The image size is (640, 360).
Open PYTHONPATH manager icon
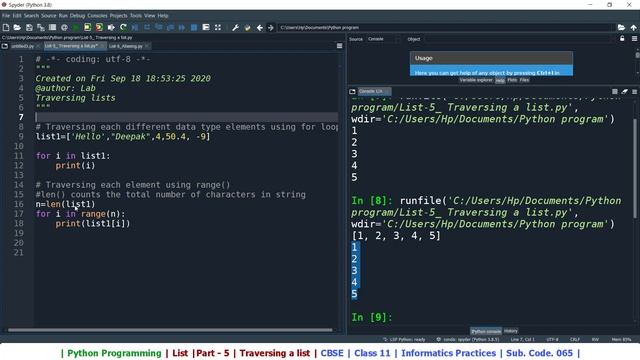coord(247,27)
